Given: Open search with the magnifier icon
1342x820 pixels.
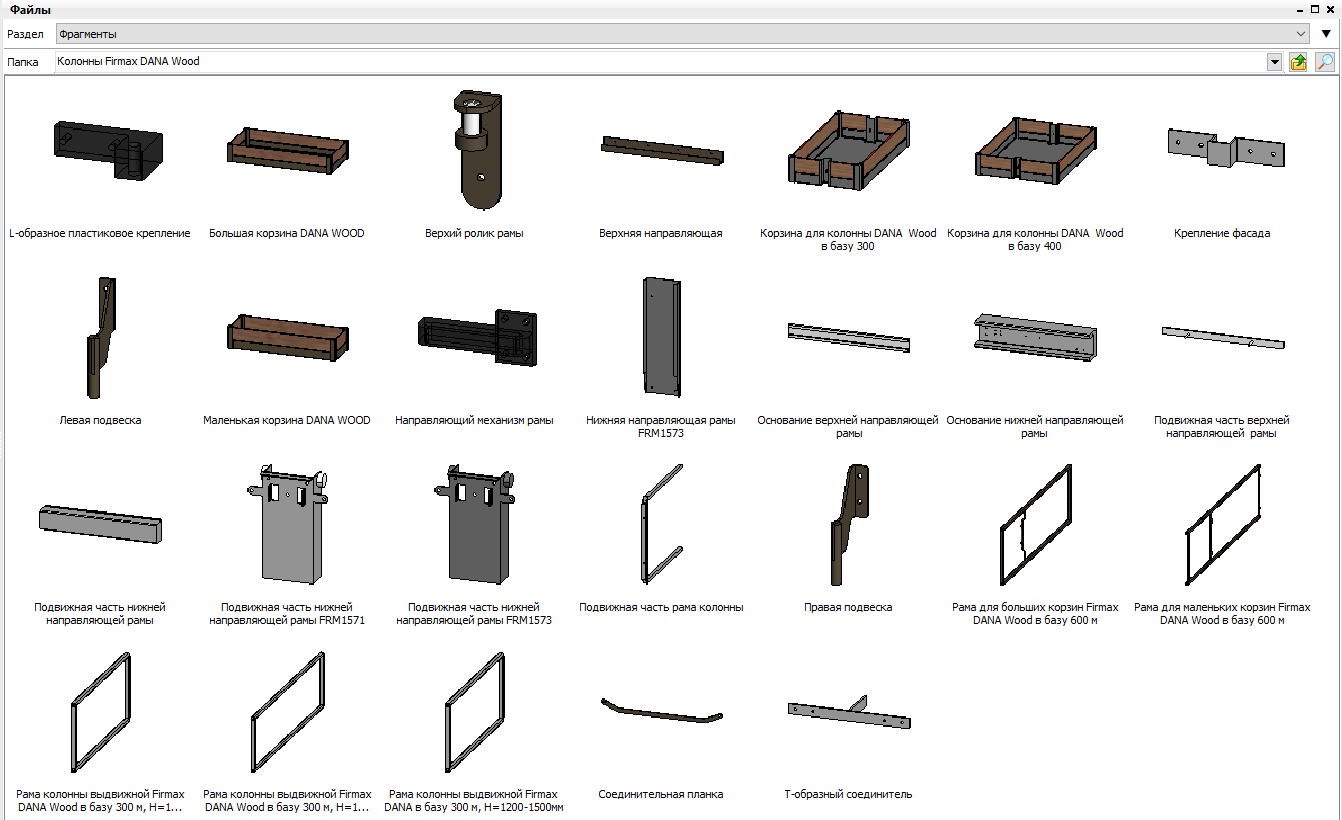Looking at the screenshot, I should coord(1324,62).
